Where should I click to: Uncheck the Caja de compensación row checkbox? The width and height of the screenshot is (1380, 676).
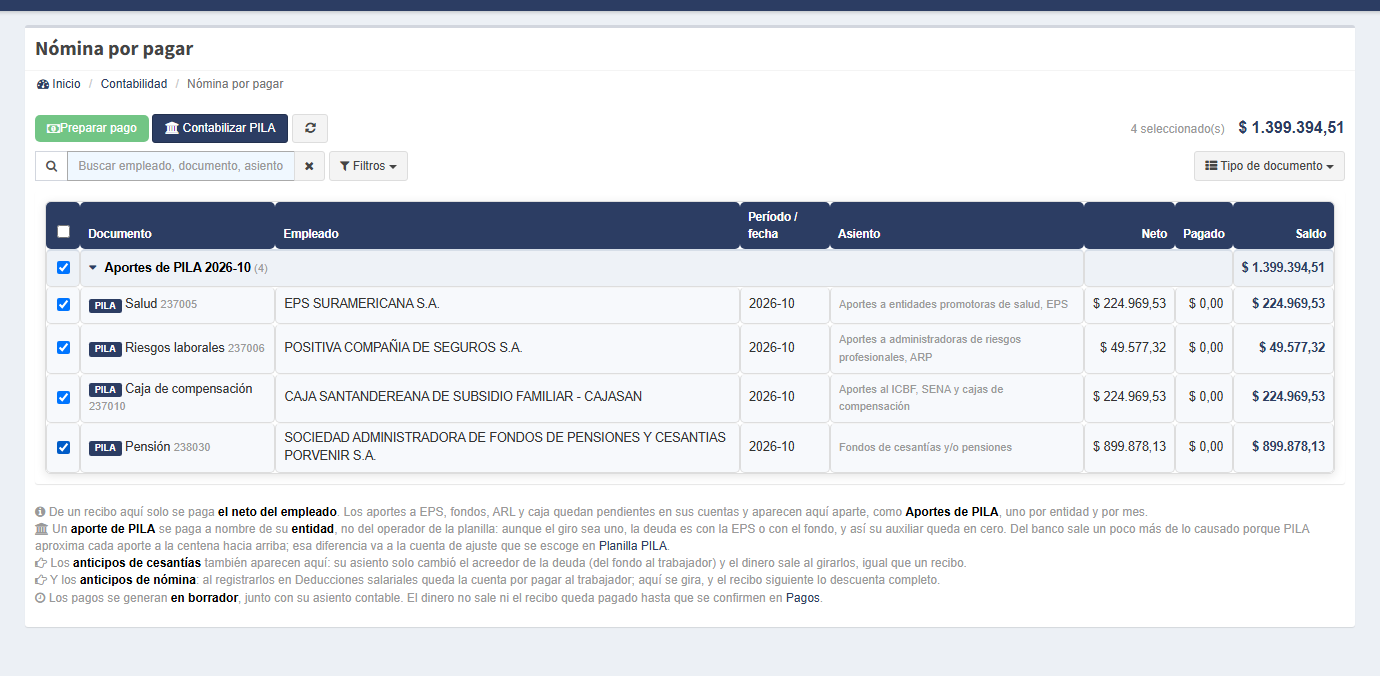(64, 398)
